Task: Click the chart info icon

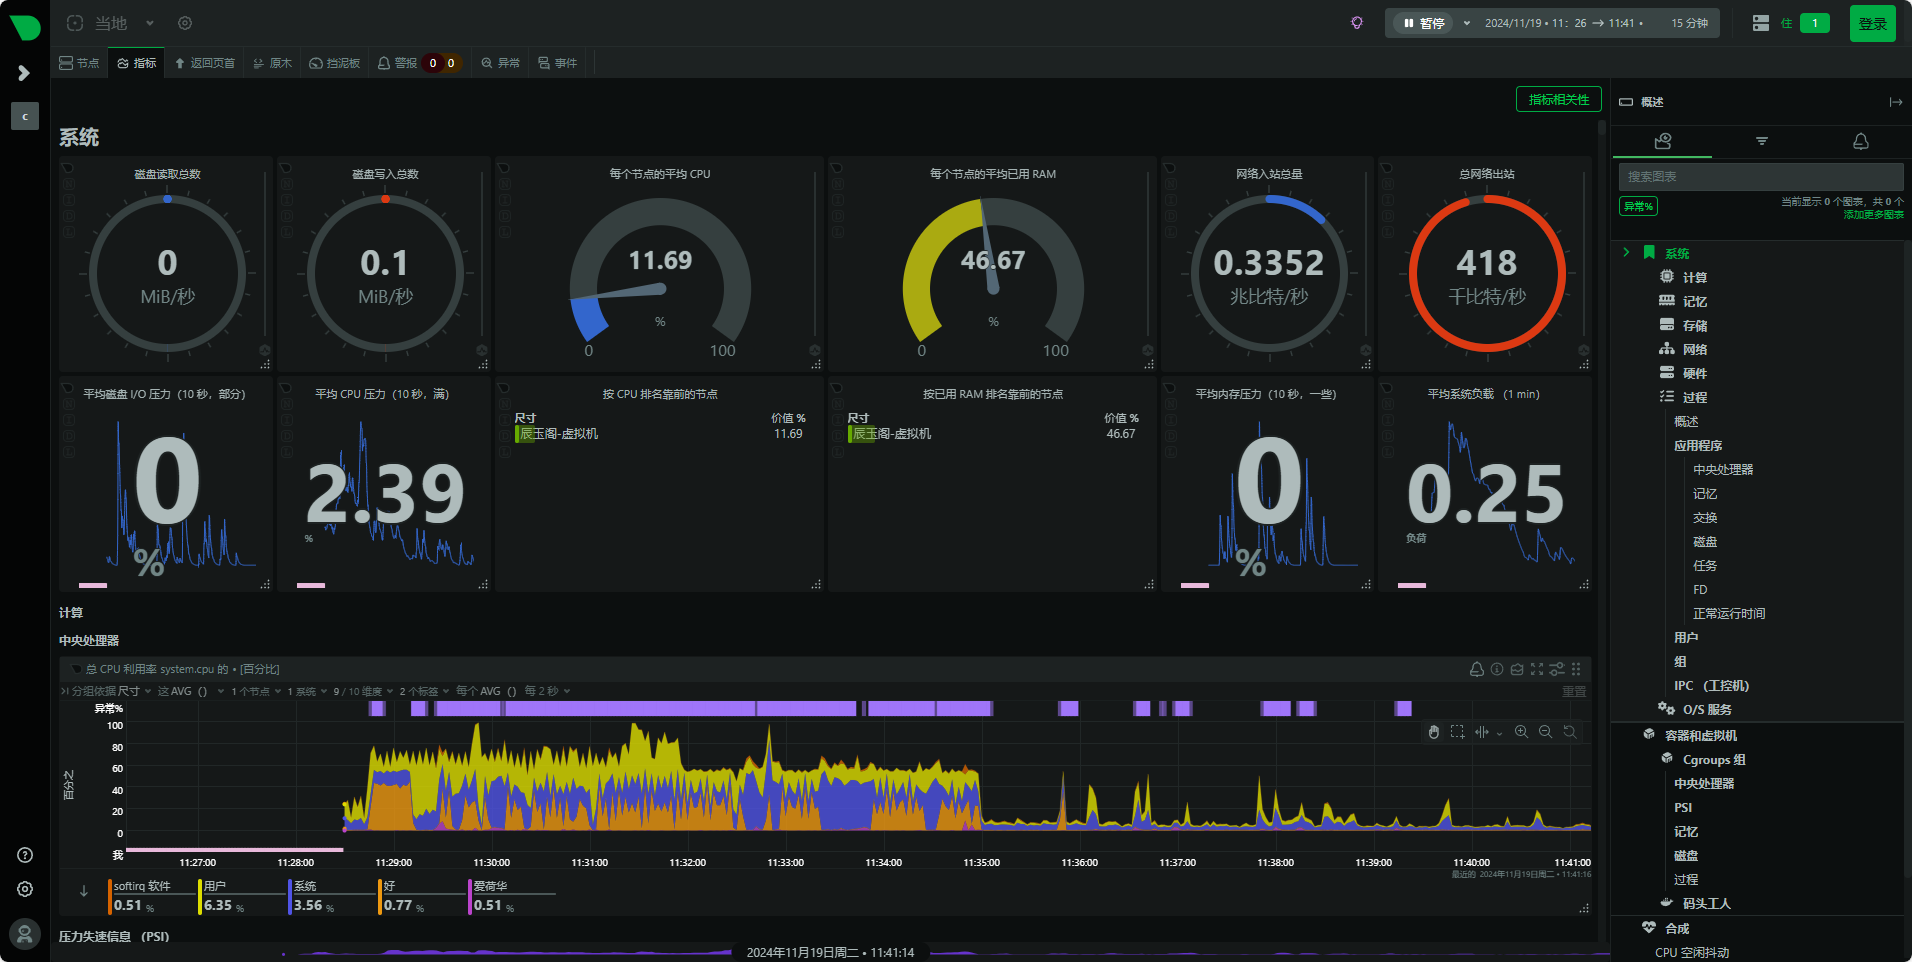Action: pyautogui.click(x=1497, y=669)
